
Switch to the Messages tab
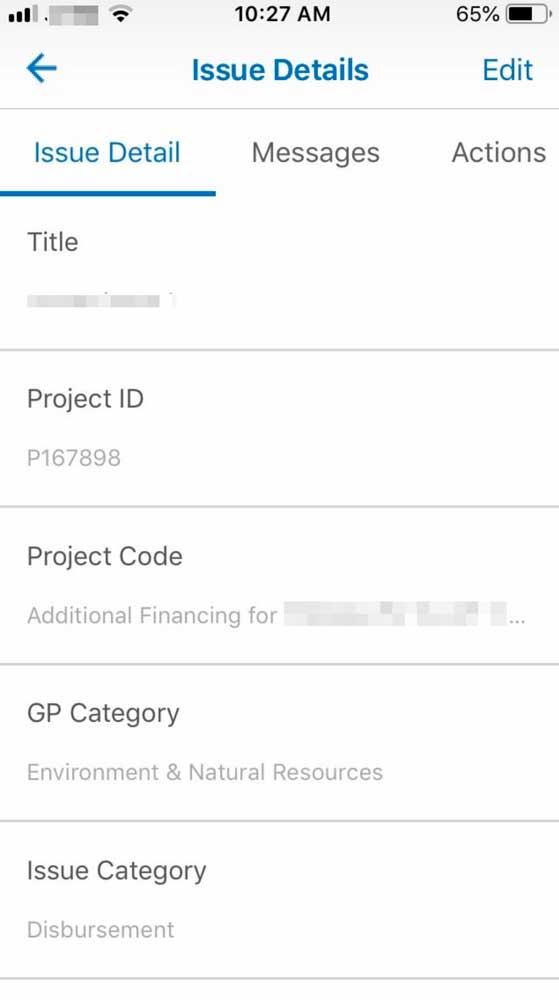point(316,153)
